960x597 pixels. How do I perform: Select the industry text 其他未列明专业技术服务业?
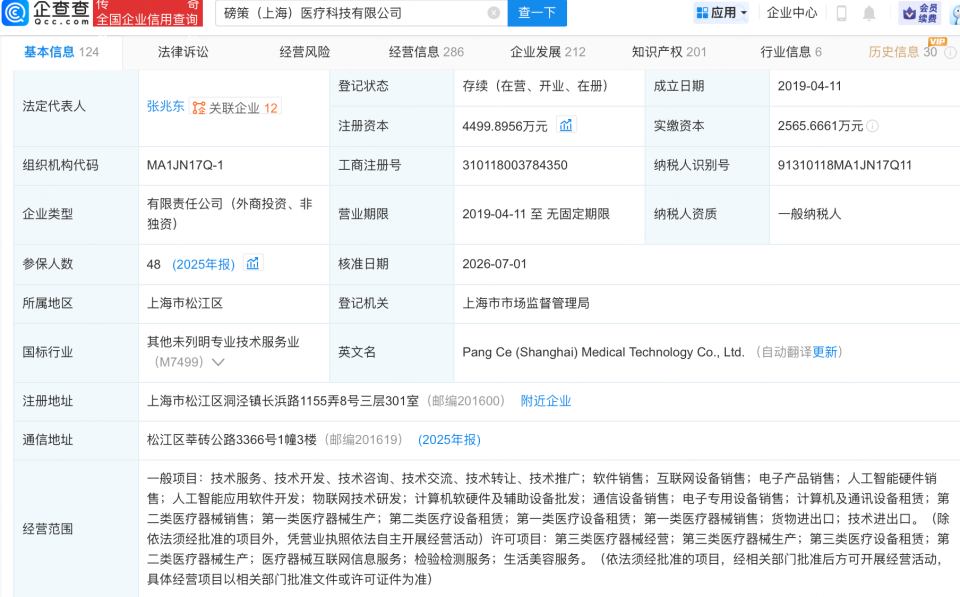click(x=223, y=342)
